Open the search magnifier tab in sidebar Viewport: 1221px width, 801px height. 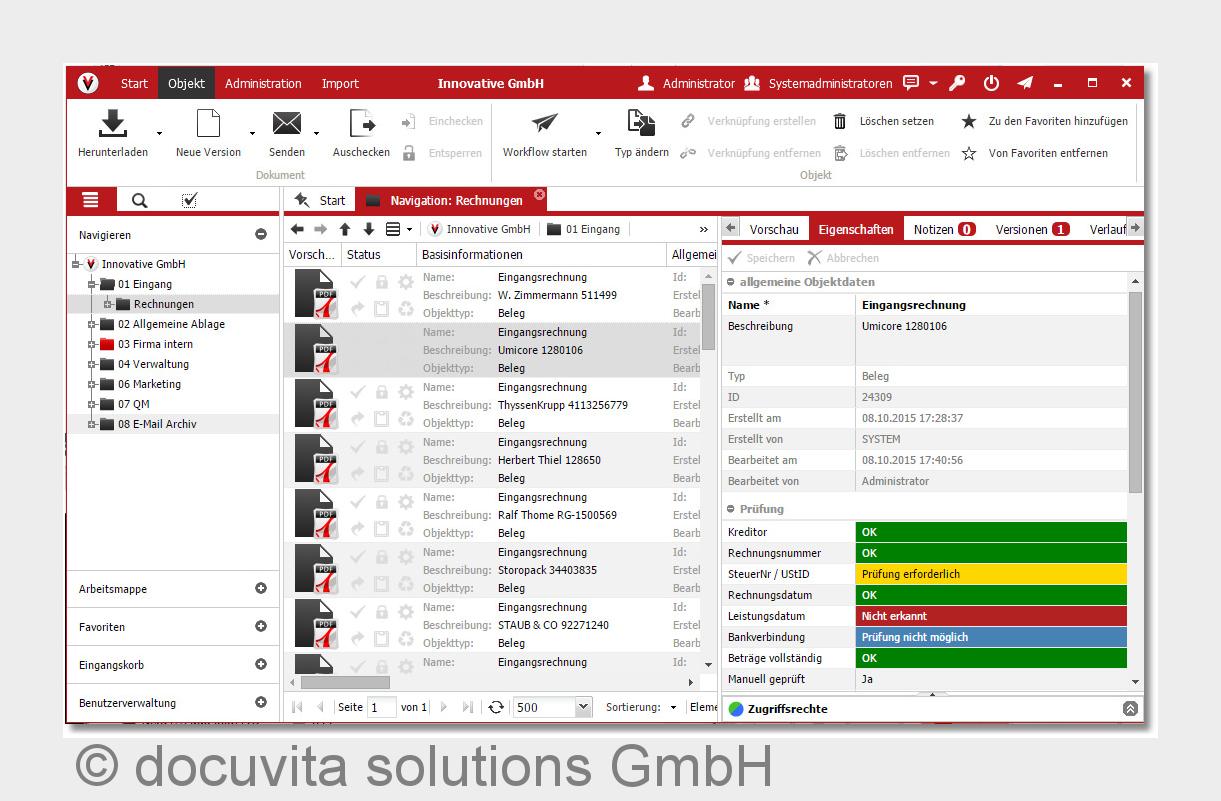tap(139, 200)
